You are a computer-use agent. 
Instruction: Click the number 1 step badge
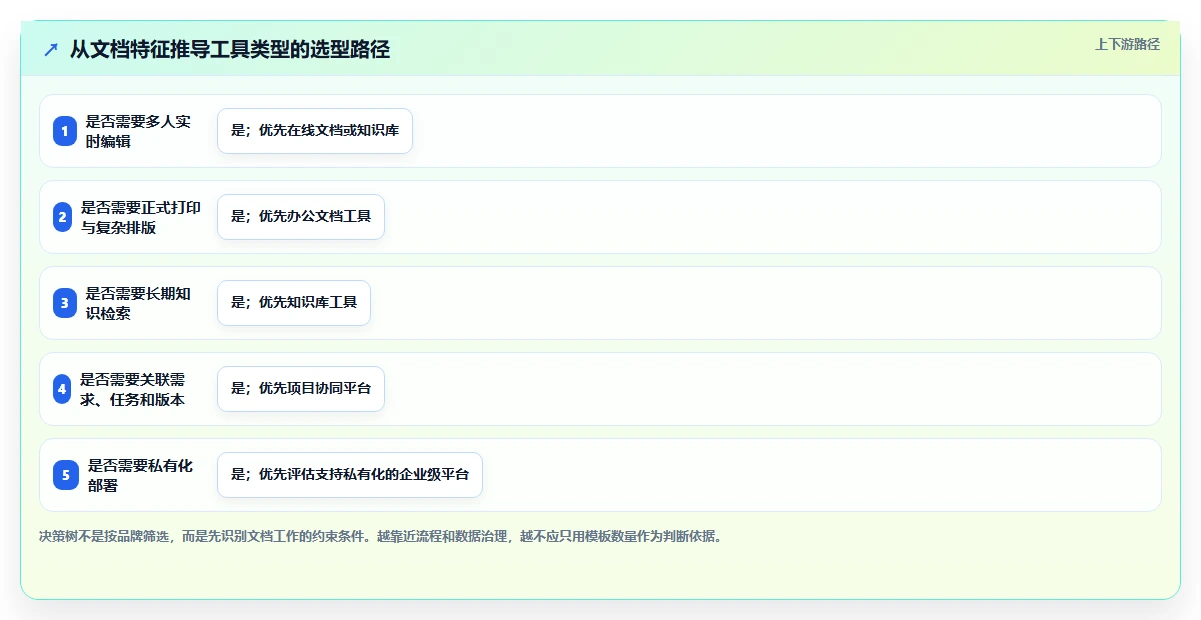coord(65,131)
